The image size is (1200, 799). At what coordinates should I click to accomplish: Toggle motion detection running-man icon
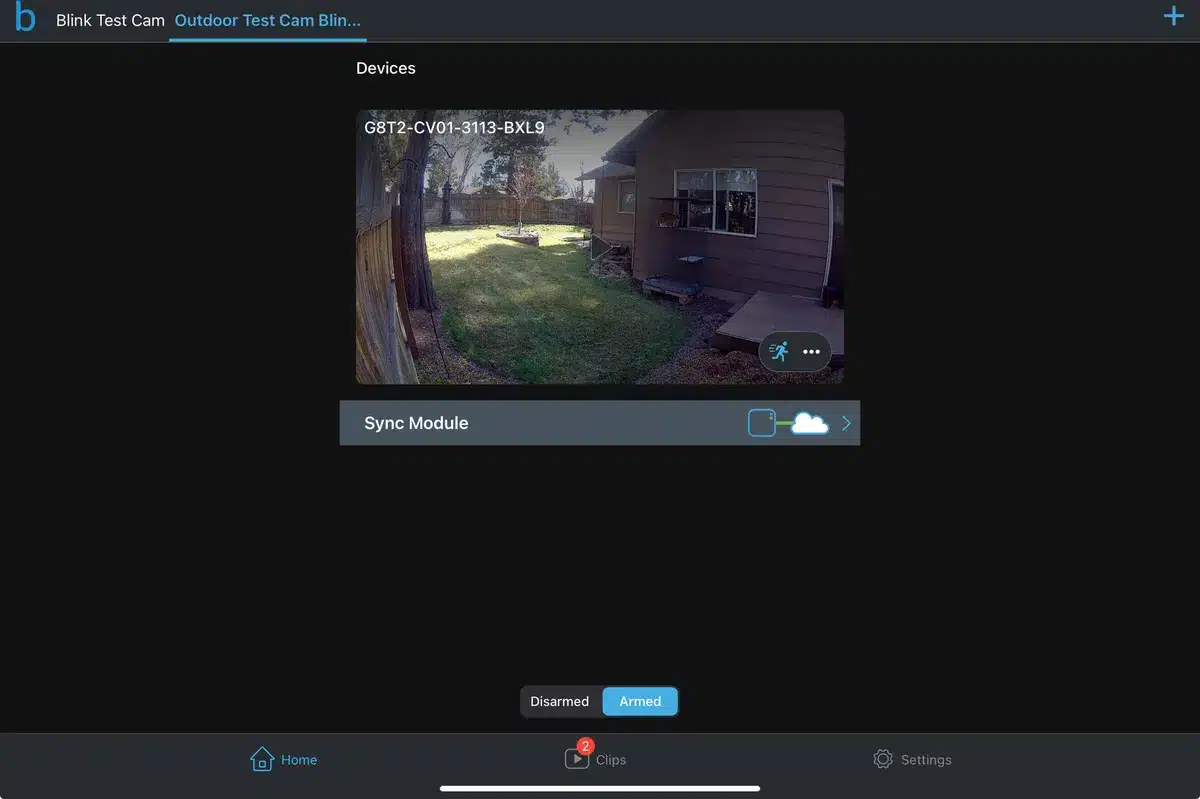pyautogui.click(x=780, y=351)
